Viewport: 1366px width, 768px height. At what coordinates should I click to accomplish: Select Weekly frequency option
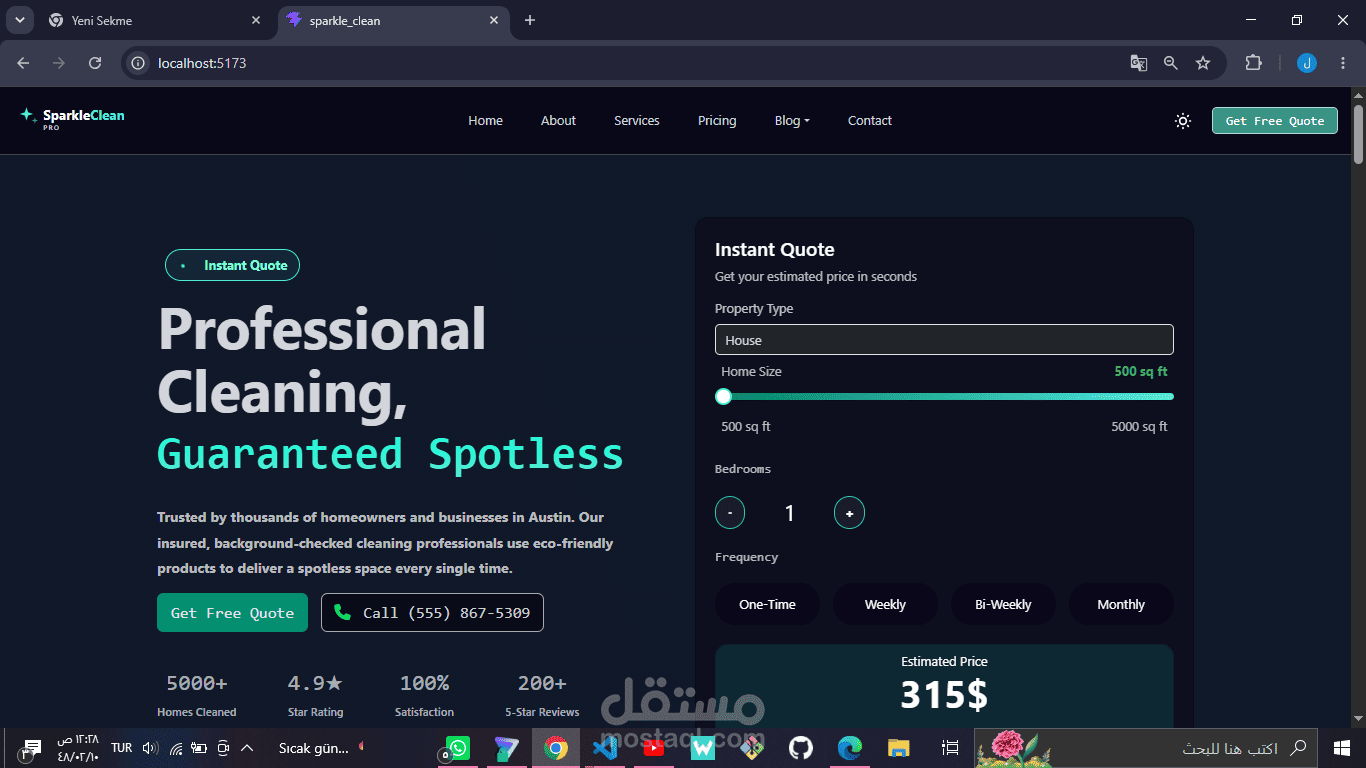(885, 604)
